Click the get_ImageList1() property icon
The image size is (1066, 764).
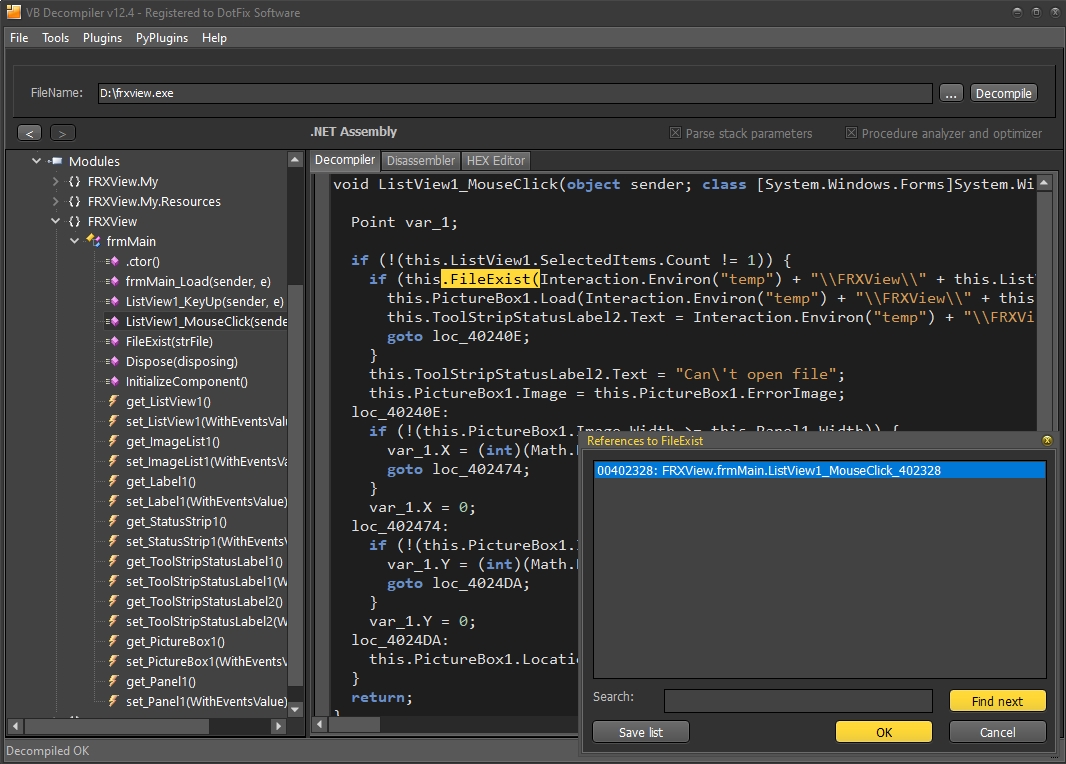click(x=114, y=441)
